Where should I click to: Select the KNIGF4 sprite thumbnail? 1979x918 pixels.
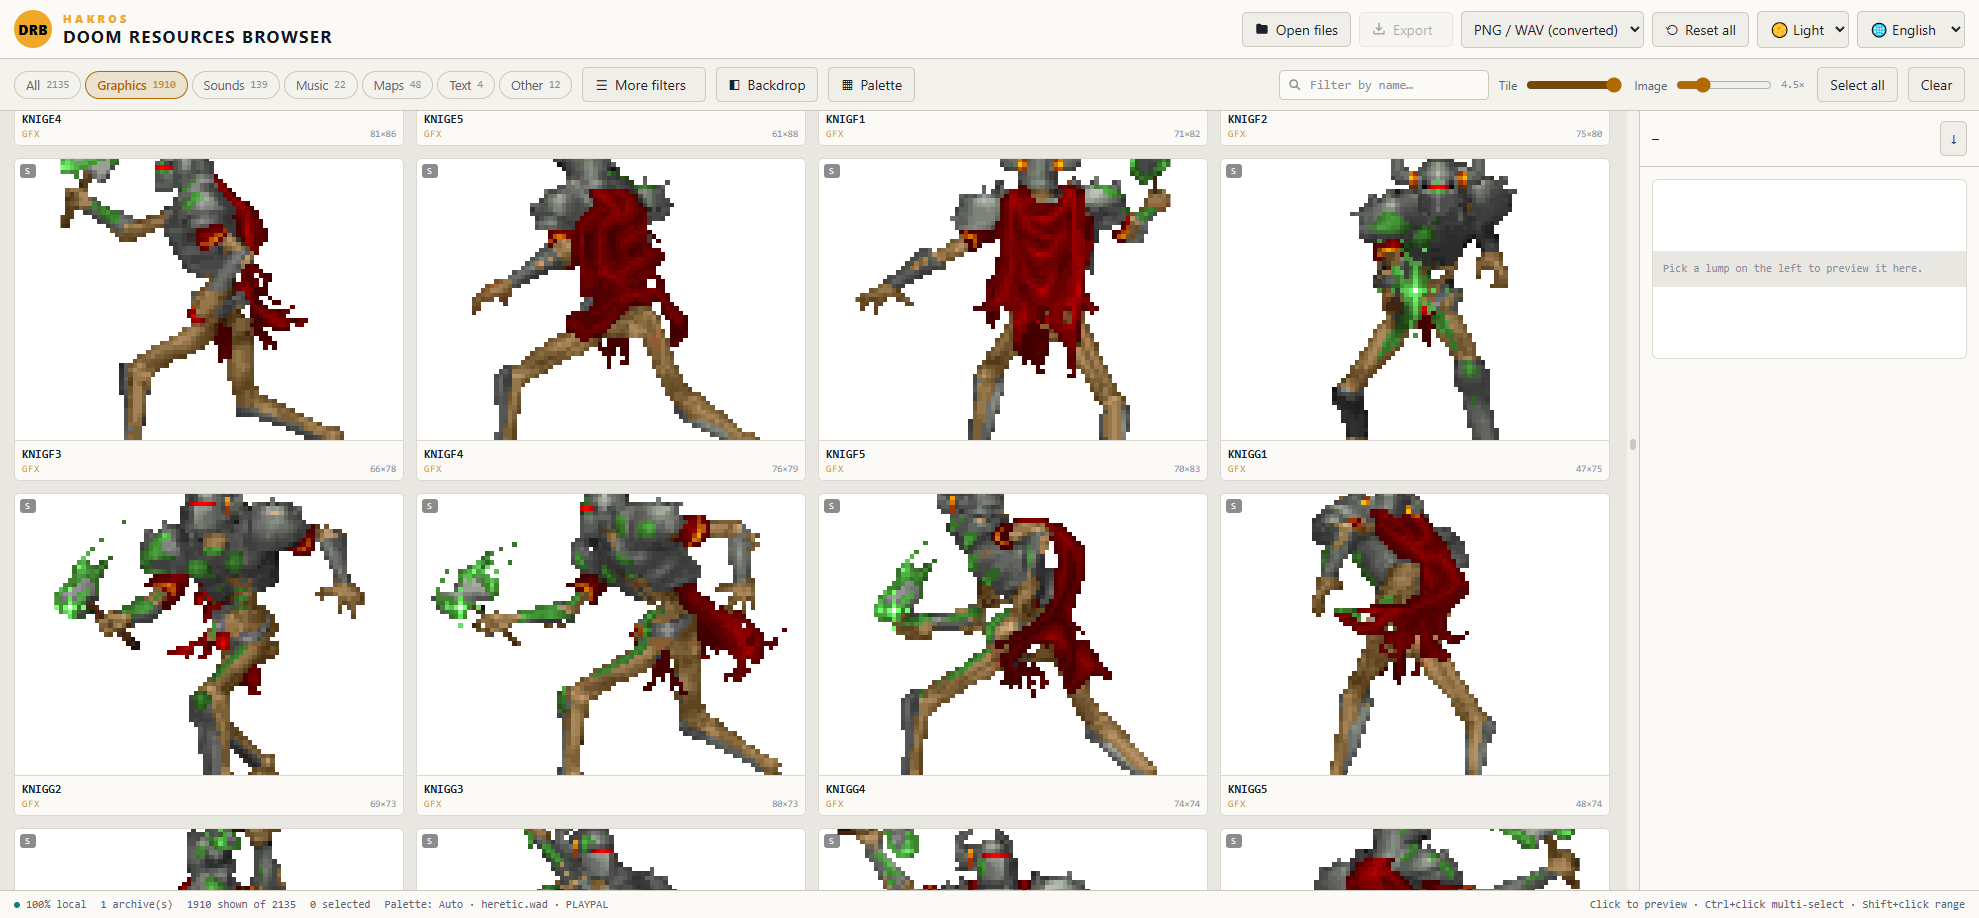click(x=611, y=300)
